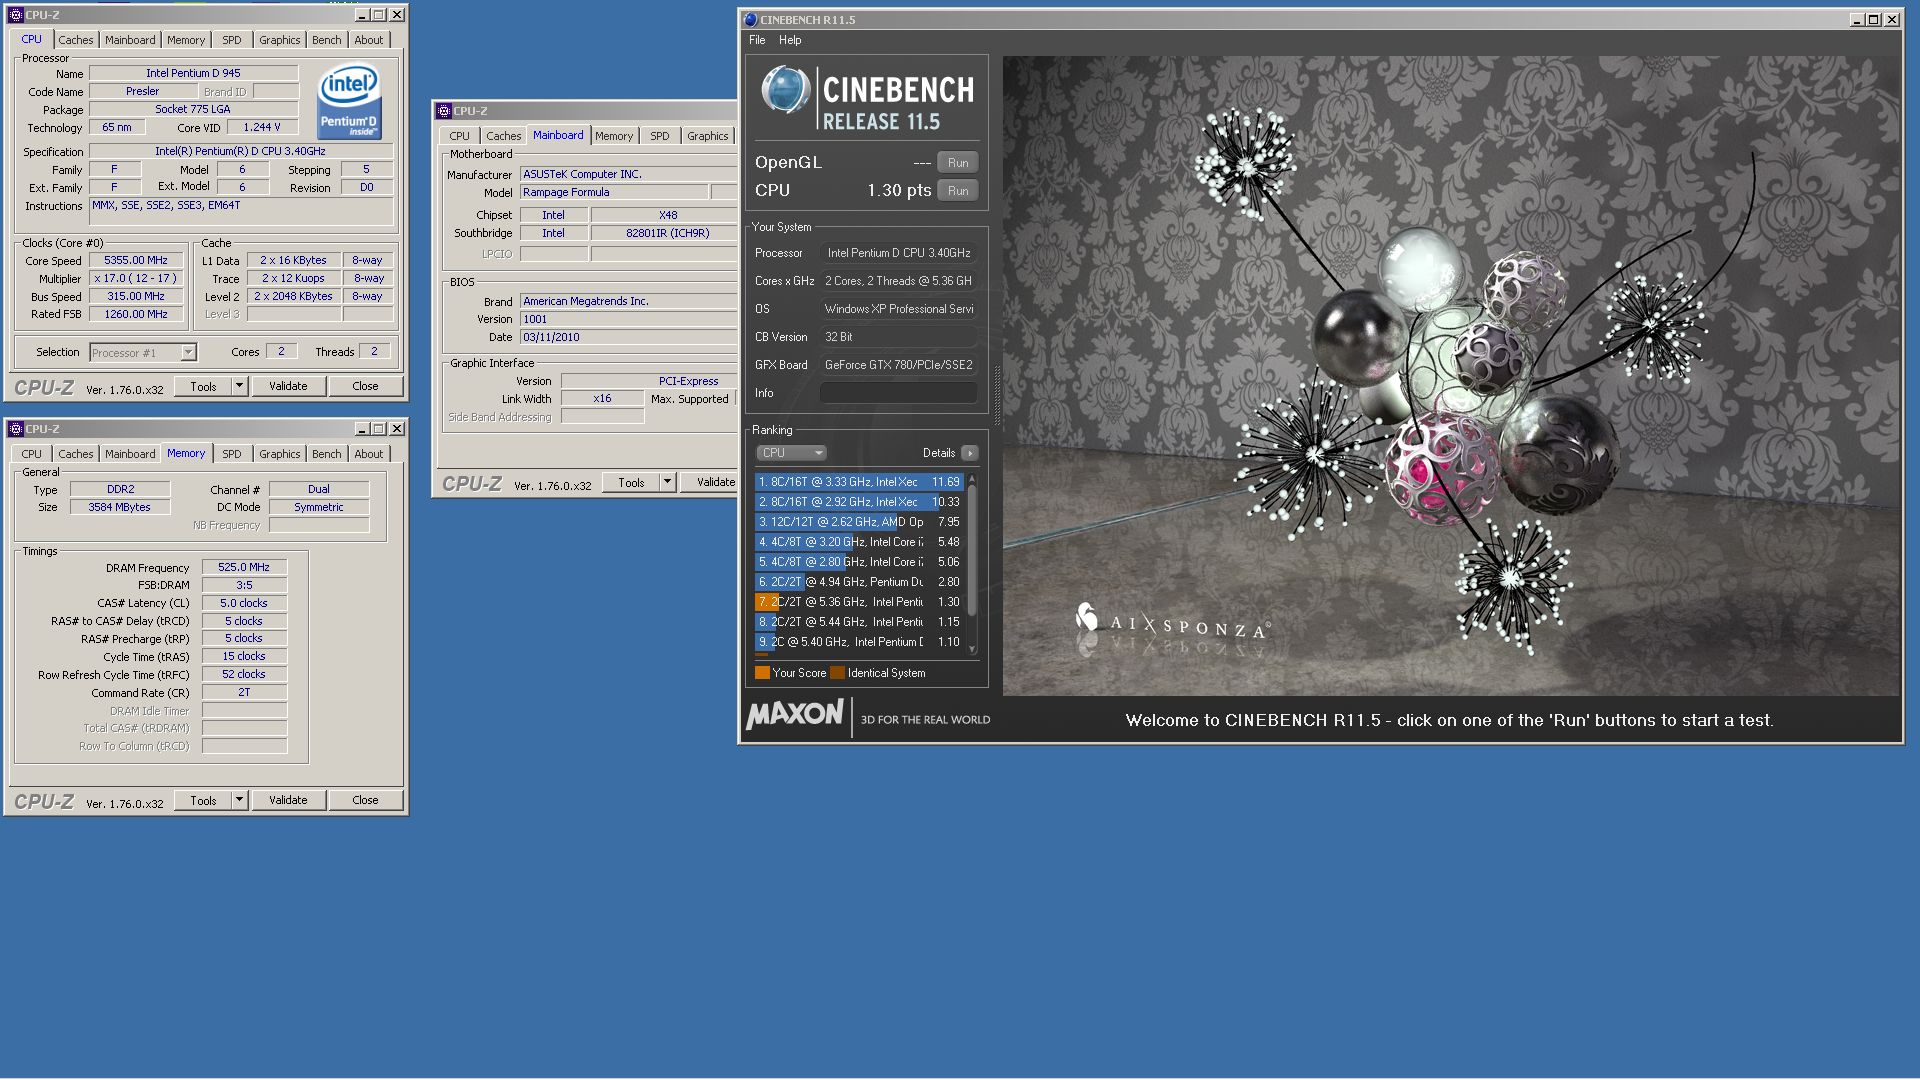Click Validate in top-left CPU-Z window
The height and width of the screenshot is (1080, 1920).
pos(288,386)
